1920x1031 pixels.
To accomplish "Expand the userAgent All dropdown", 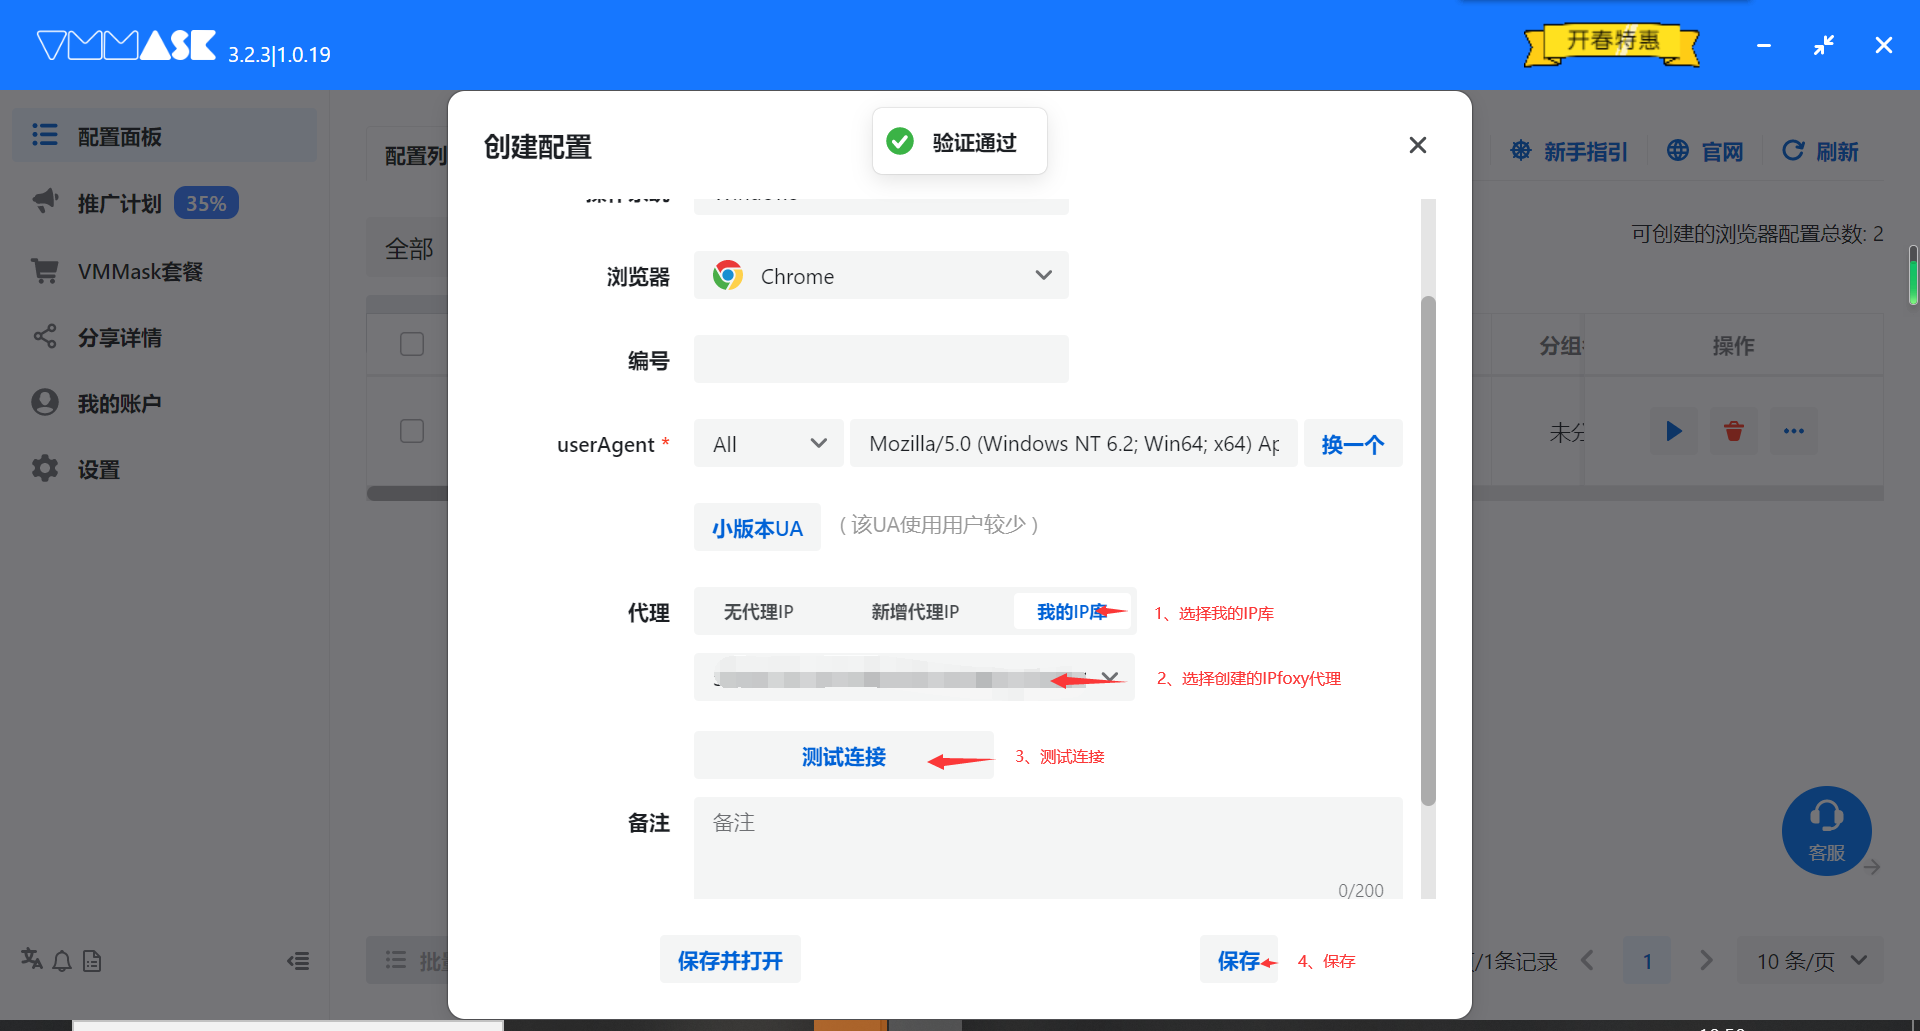I will coord(768,443).
